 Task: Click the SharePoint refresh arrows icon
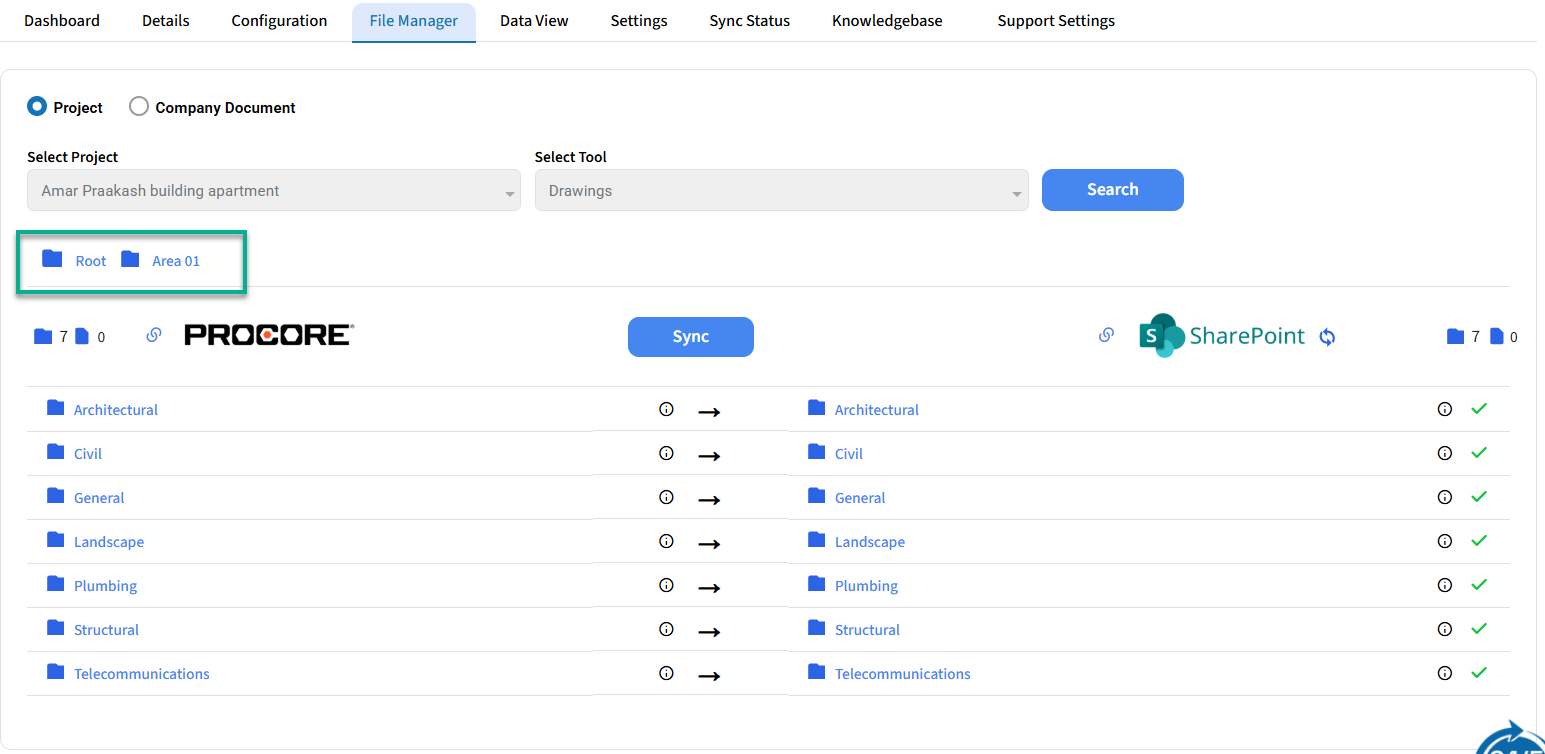(x=1327, y=337)
